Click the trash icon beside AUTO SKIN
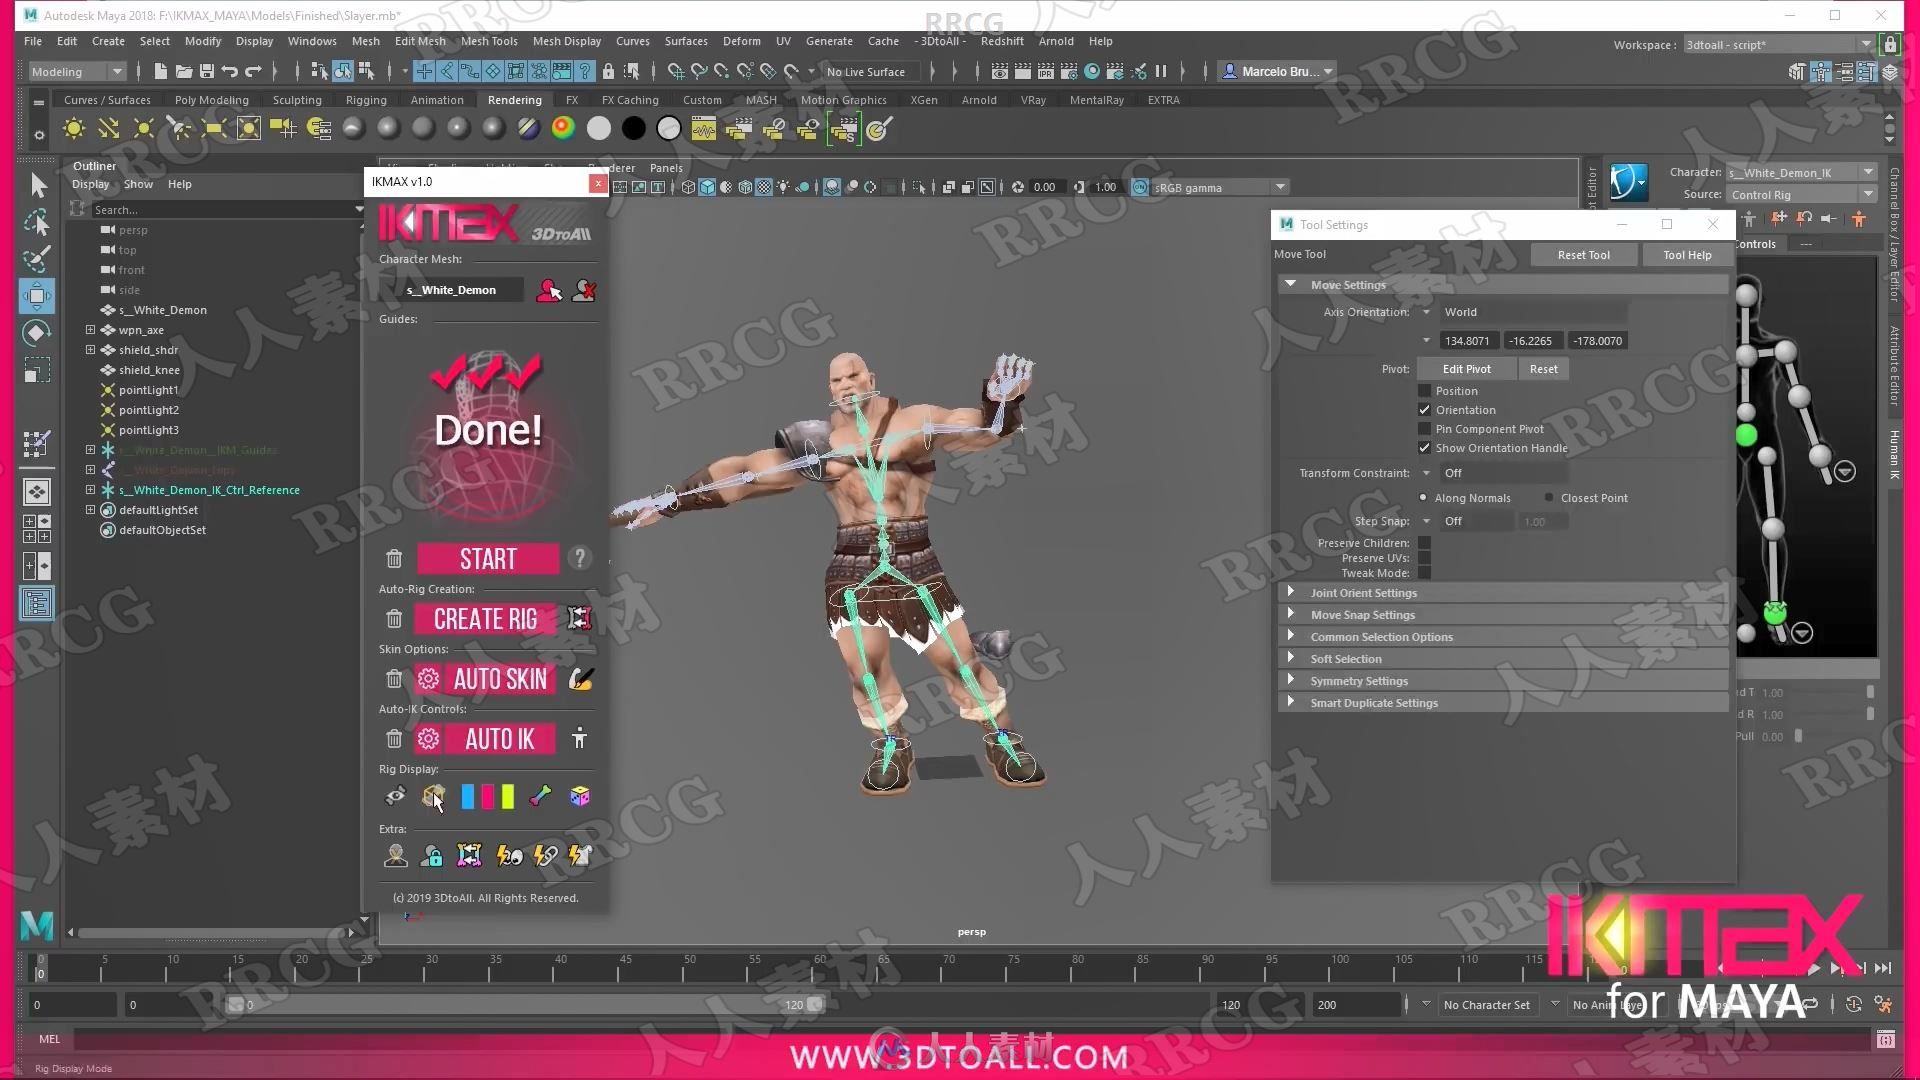Screen dimensions: 1920x1080 [x=394, y=679]
